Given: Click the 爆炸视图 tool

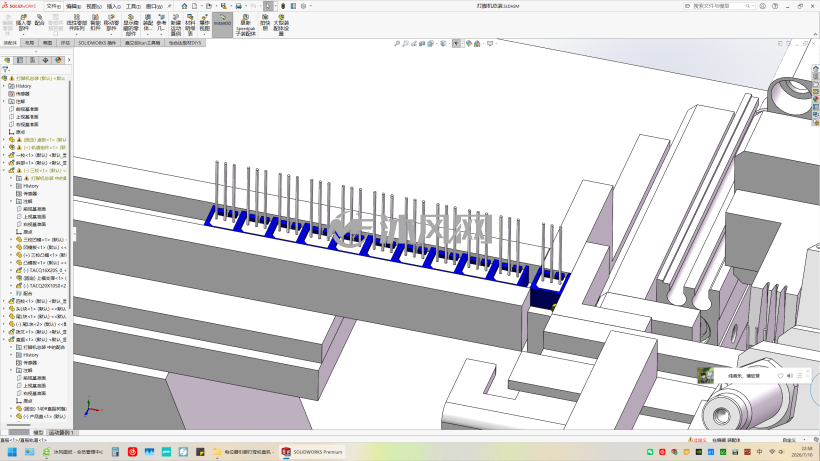Looking at the screenshot, I should coord(204,23).
